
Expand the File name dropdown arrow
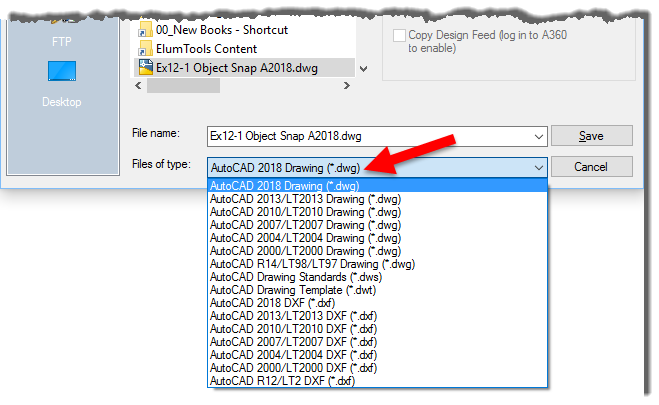pos(538,137)
